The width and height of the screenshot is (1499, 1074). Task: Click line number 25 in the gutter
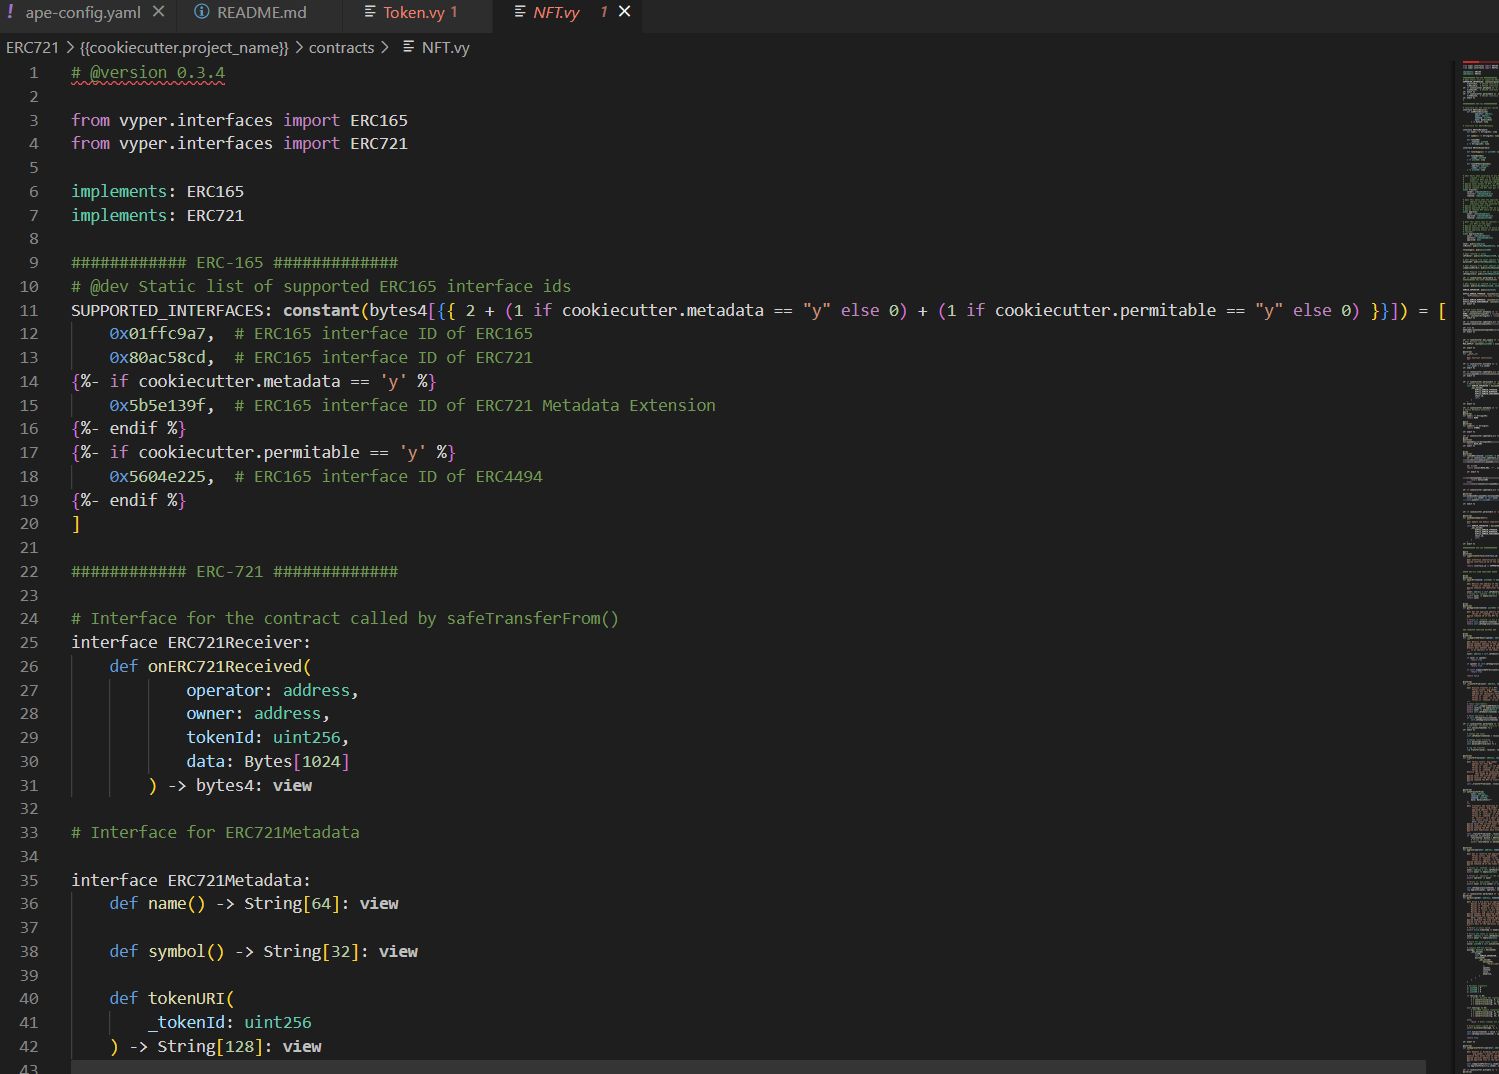(x=28, y=643)
